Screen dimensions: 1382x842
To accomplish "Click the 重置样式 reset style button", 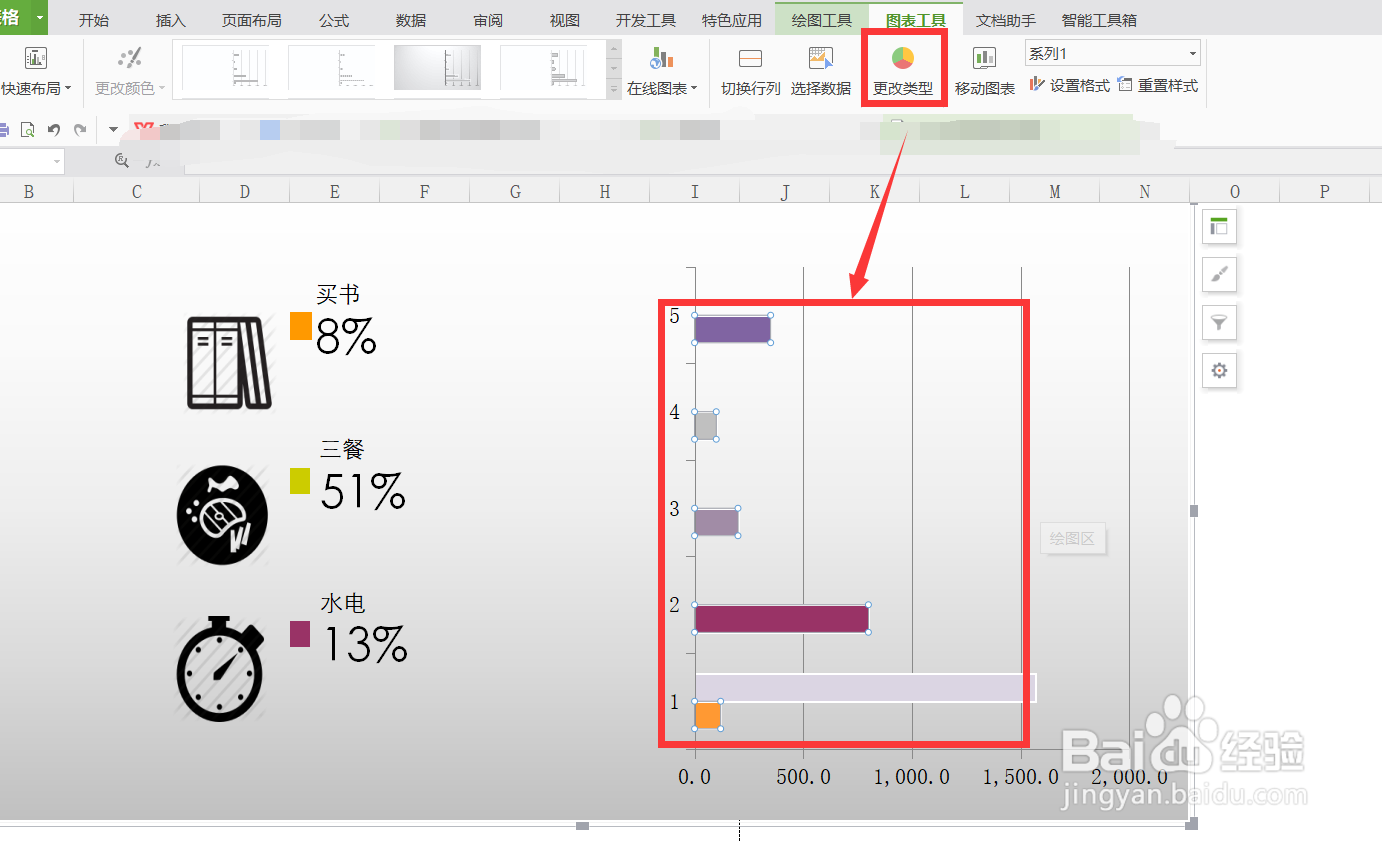I will tap(1157, 86).
